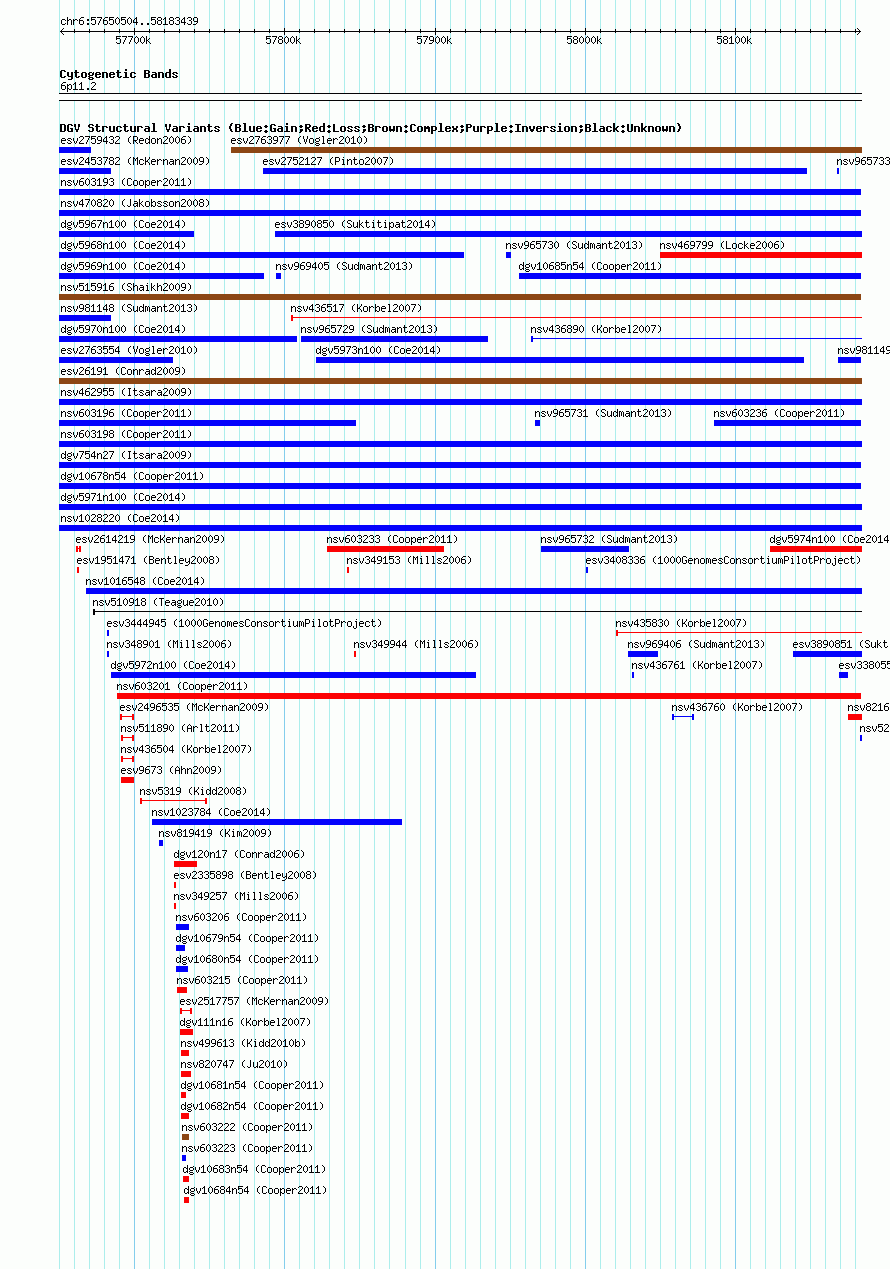Open the nsv436760 (Korbel2007) label
890x1269 pixels.
pos(737,707)
